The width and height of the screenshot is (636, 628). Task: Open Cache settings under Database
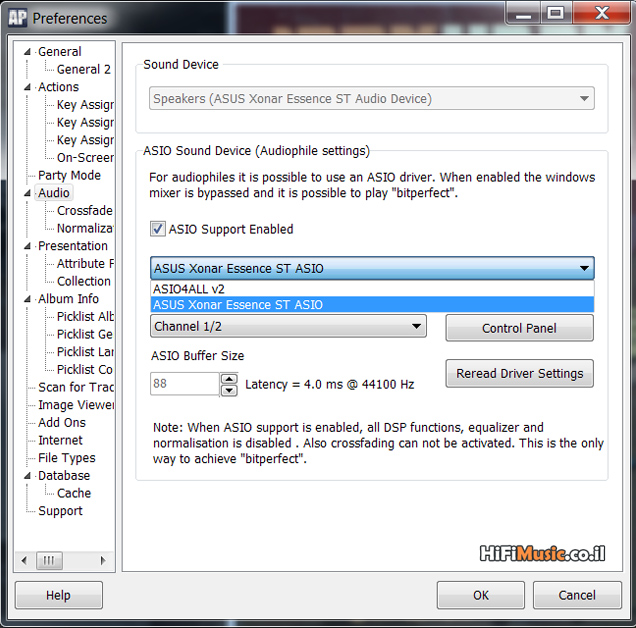[74, 493]
